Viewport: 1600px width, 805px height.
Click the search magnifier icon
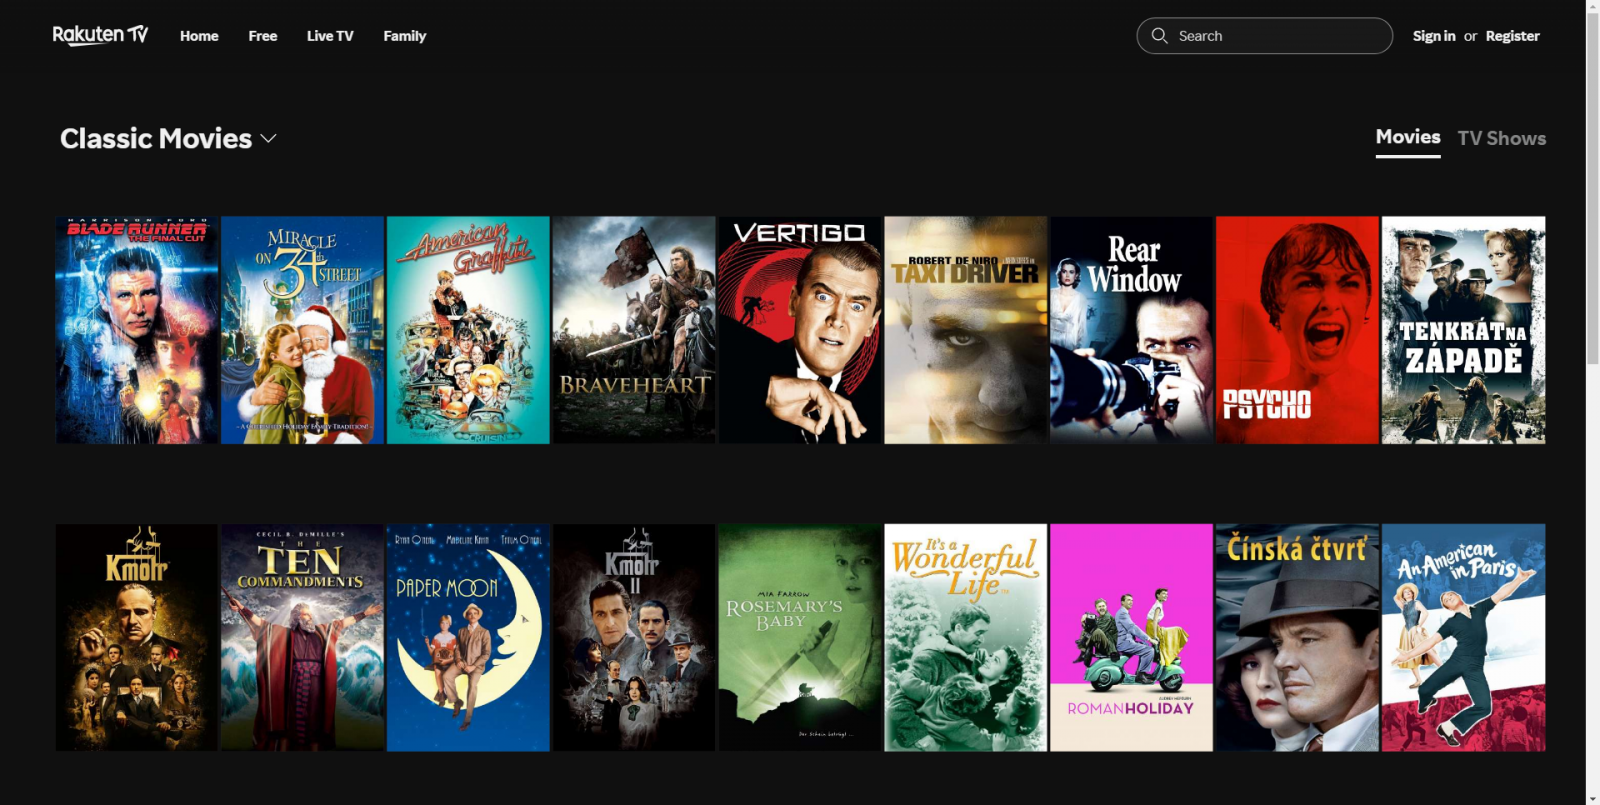[1159, 36]
